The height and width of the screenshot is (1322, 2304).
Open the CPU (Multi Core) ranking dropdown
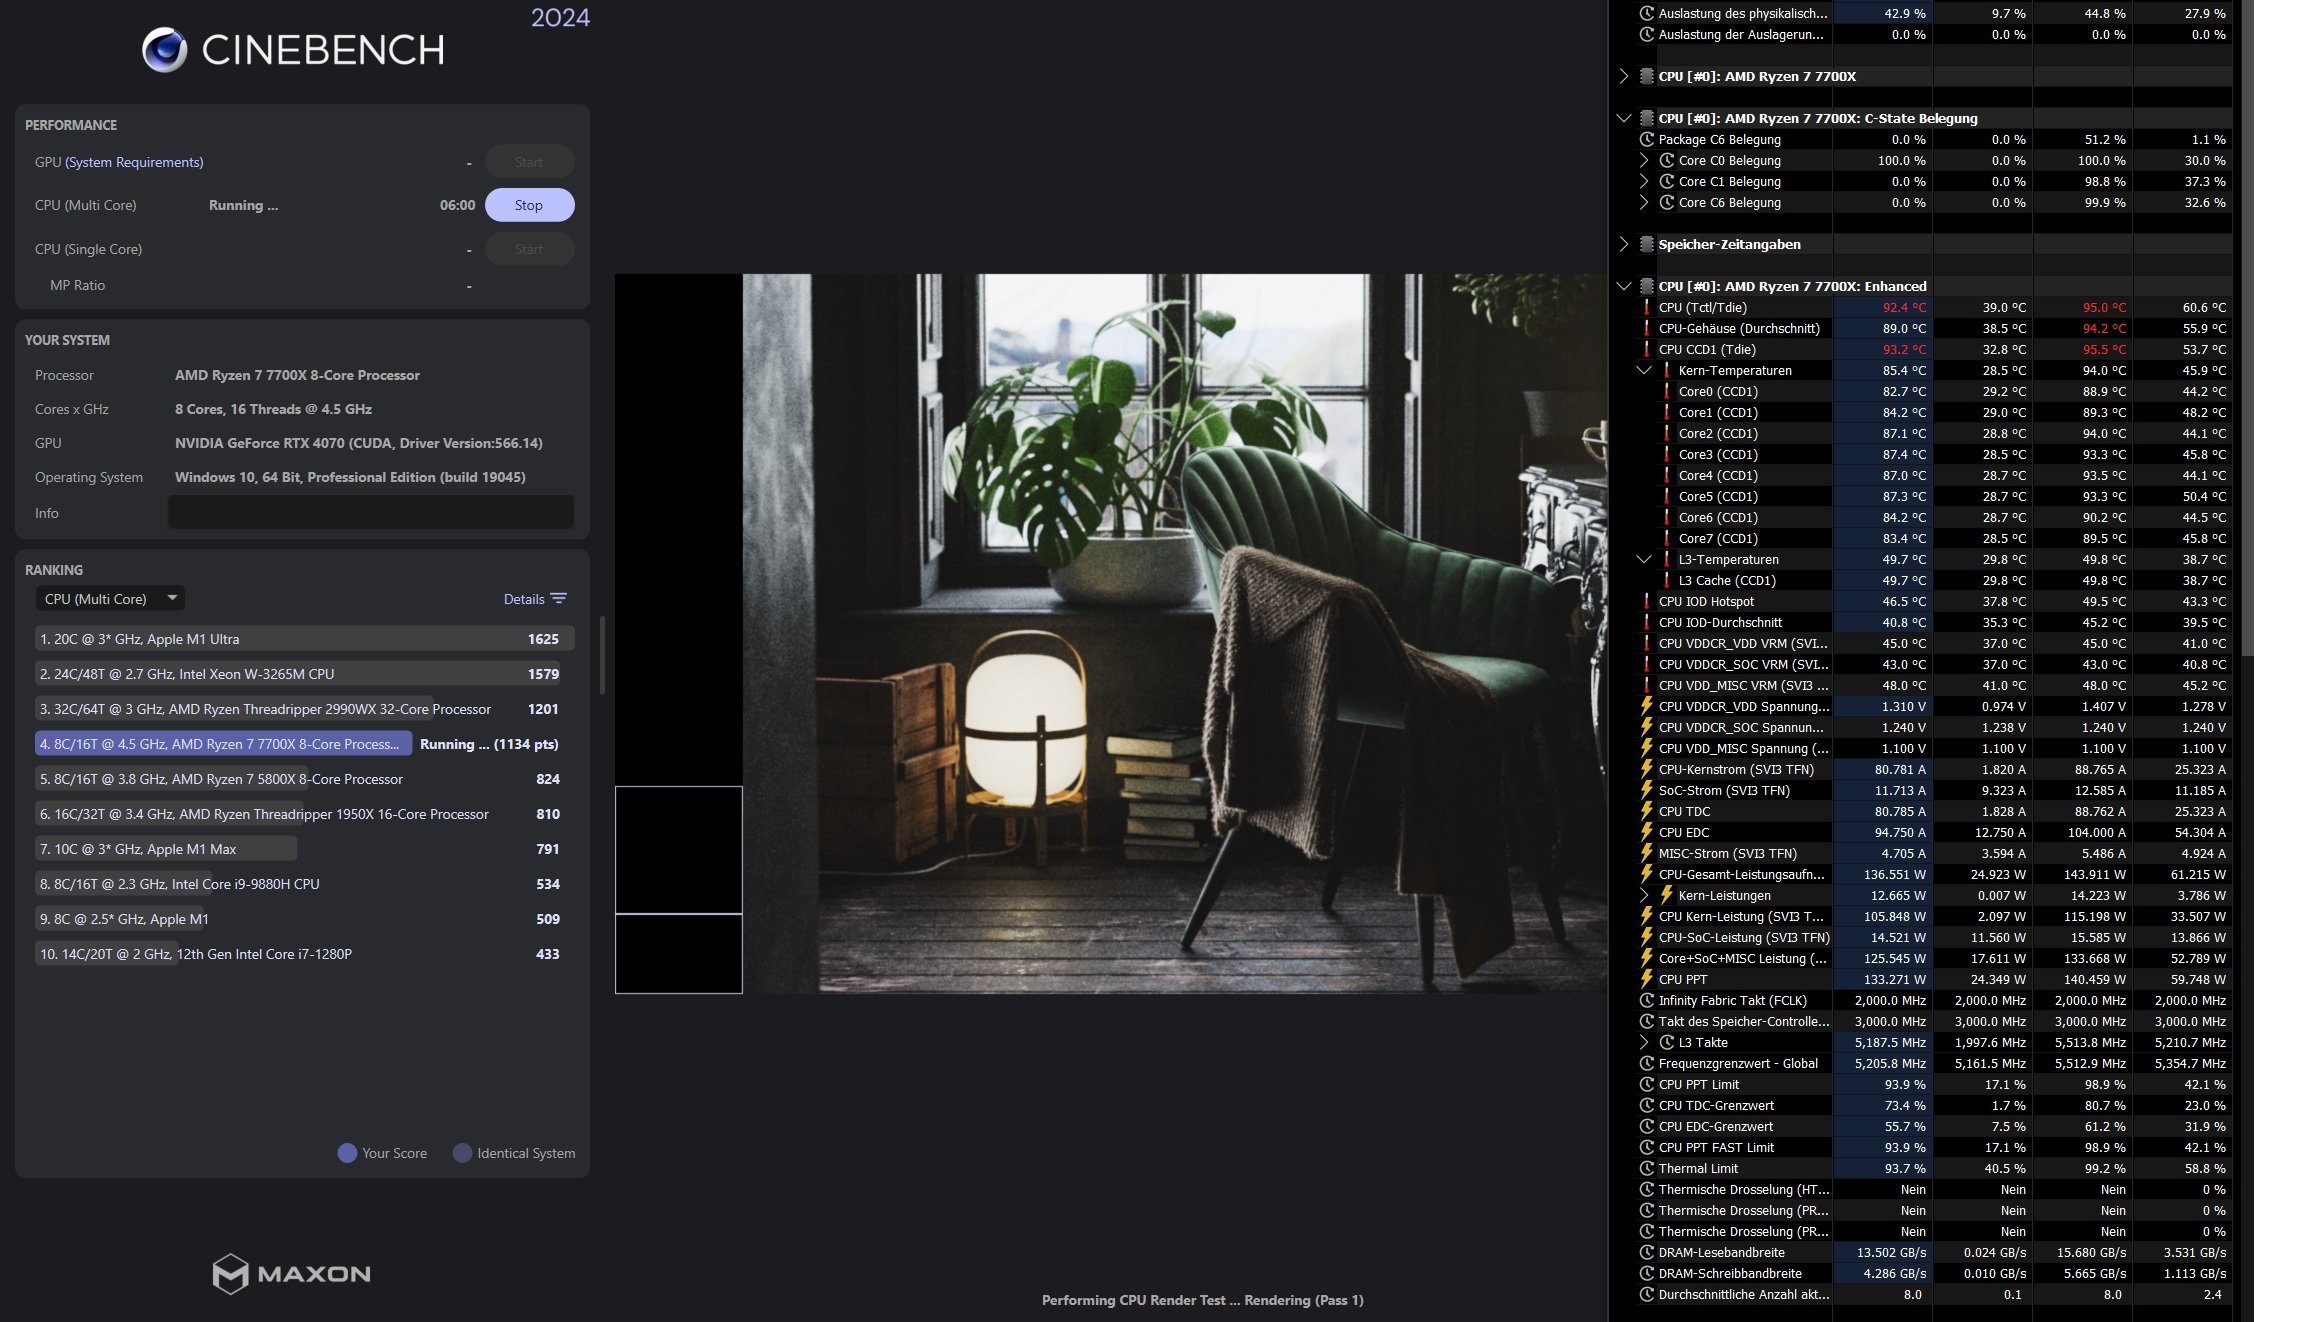point(110,599)
